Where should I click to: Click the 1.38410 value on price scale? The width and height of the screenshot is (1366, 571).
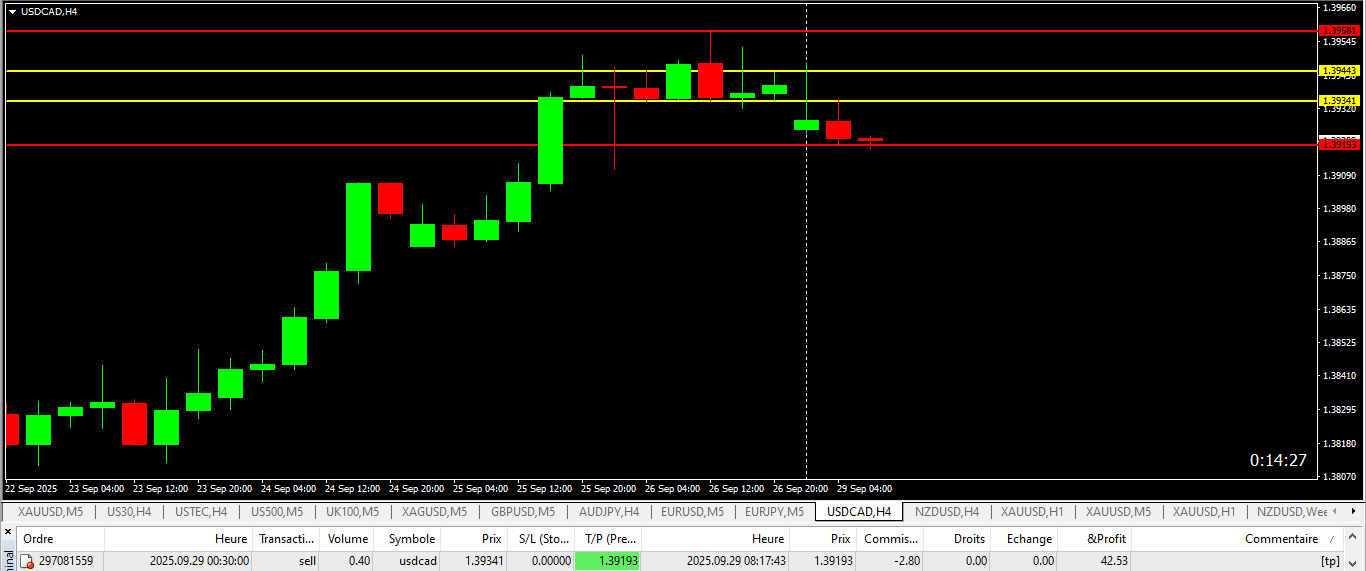coord(1339,376)
